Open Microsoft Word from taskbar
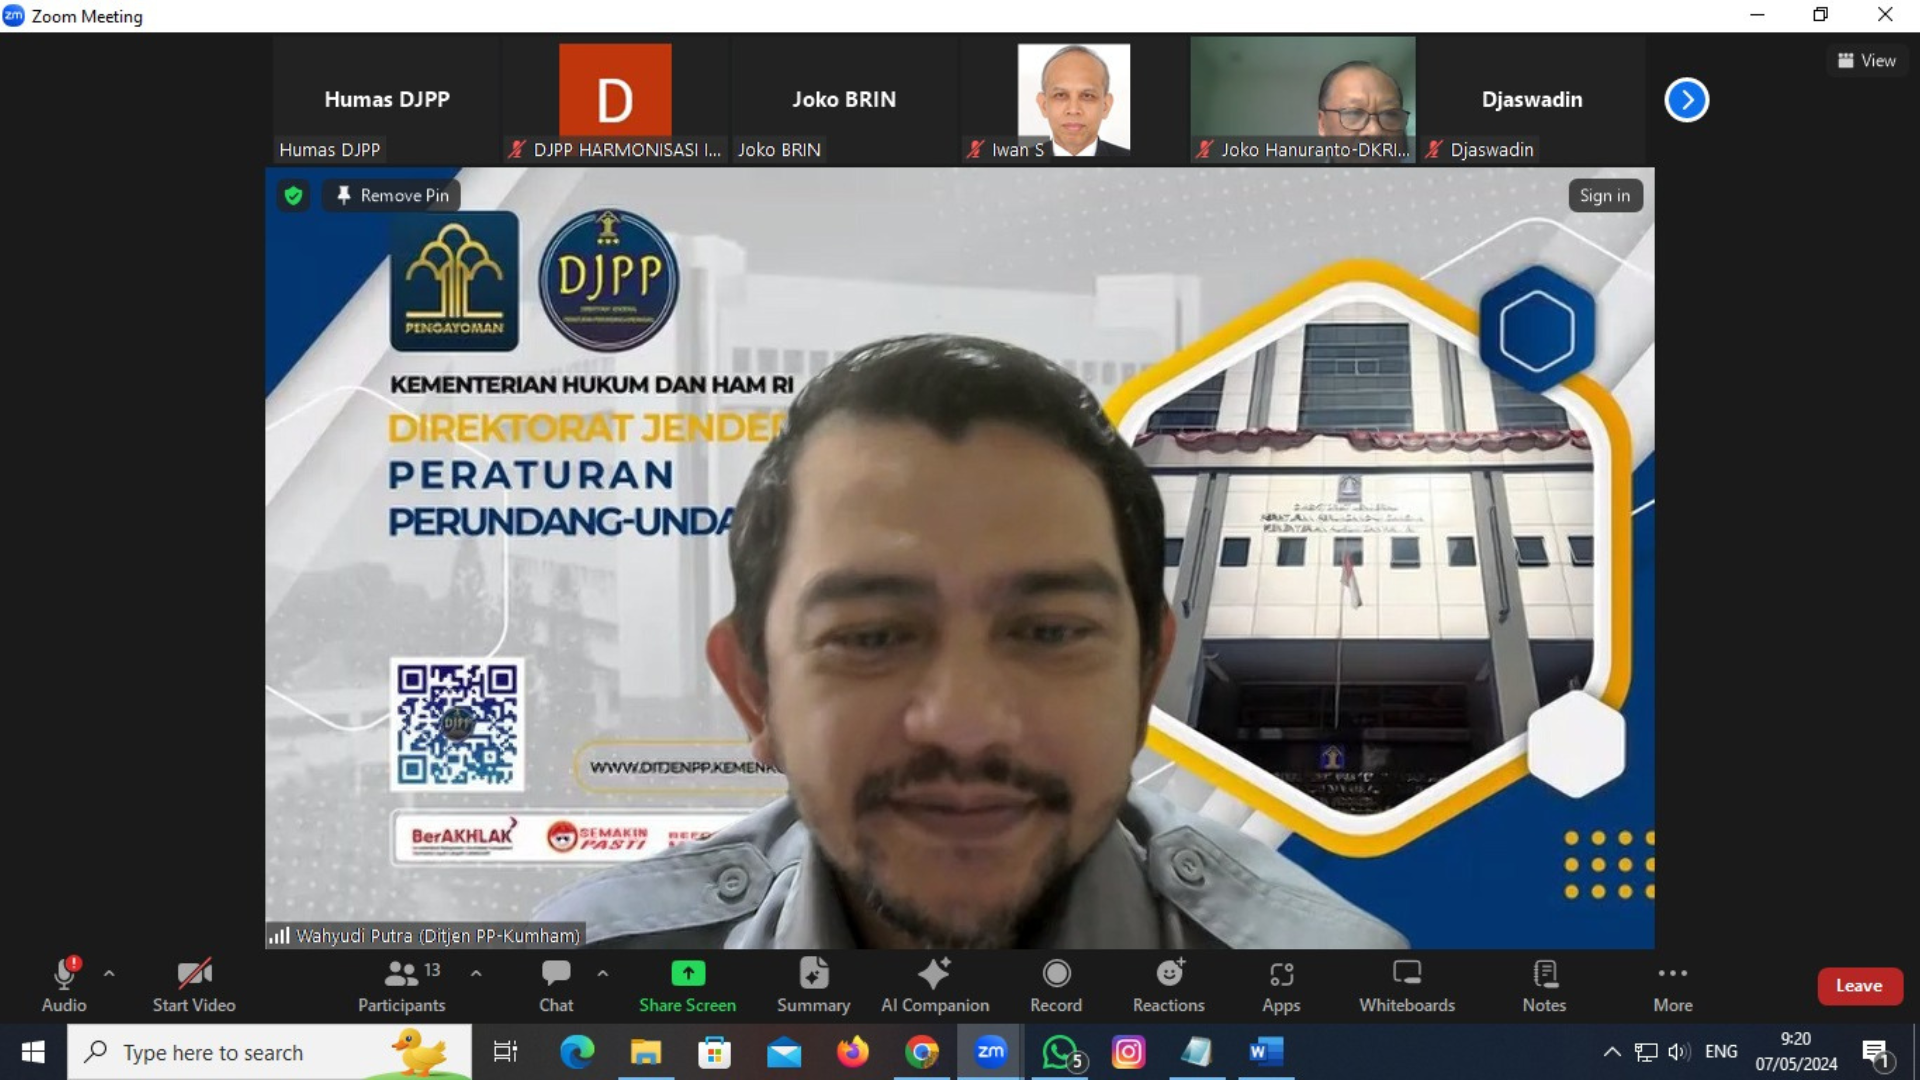This screenshot has width=1920, height=1080. click(1266, 1052)
